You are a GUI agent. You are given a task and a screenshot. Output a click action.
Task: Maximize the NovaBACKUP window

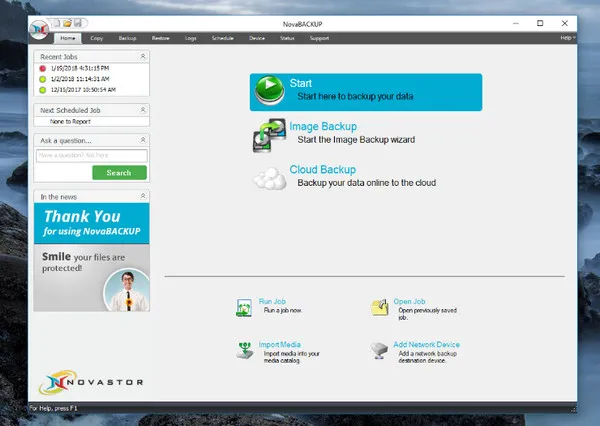point(540,23)
